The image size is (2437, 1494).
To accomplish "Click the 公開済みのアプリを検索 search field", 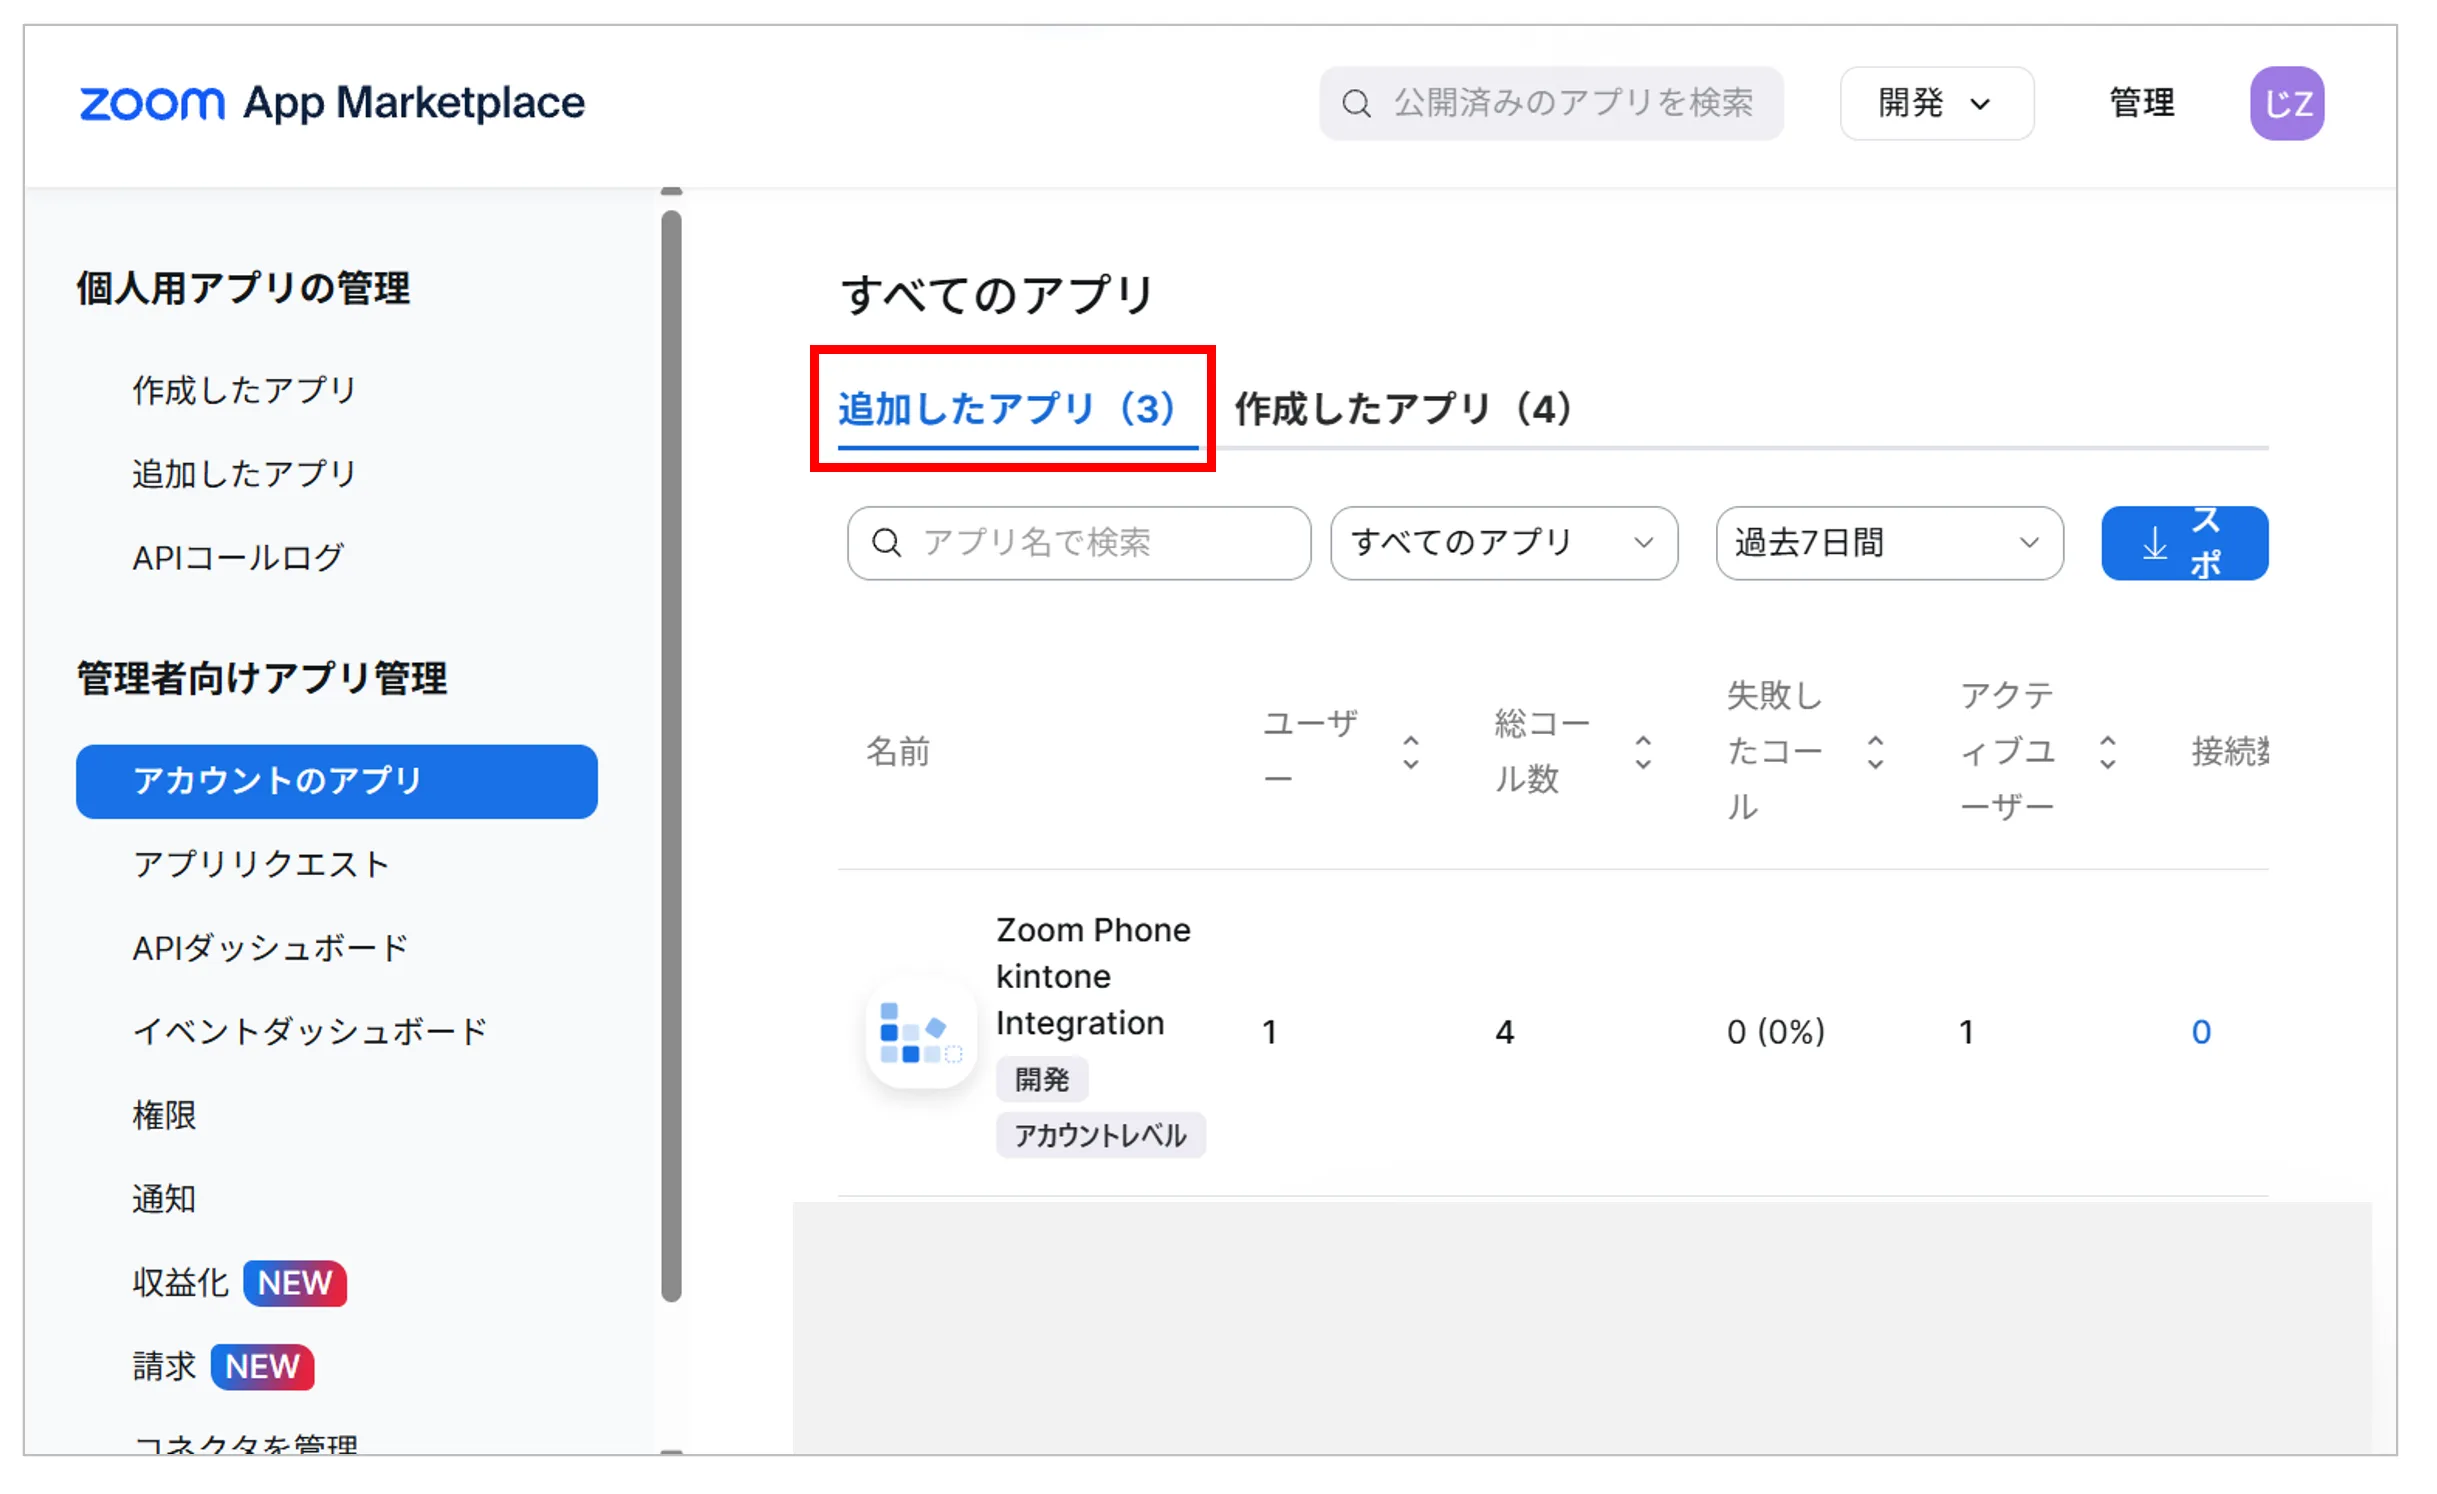I will point(1550,103).
